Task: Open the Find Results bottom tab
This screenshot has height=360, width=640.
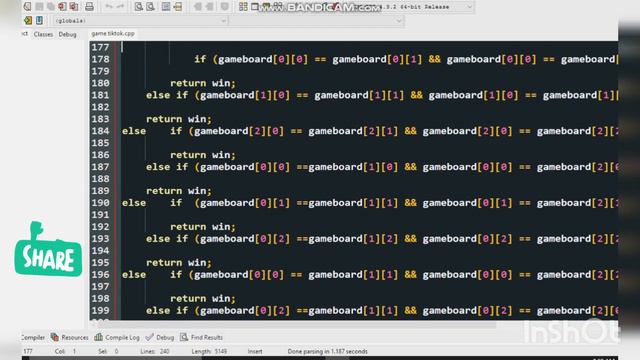Action: (x=201, y=337)
